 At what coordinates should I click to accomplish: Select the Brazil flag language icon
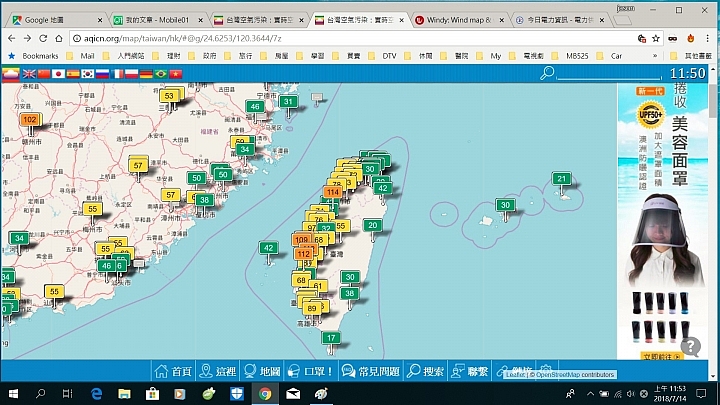point(161,74)
